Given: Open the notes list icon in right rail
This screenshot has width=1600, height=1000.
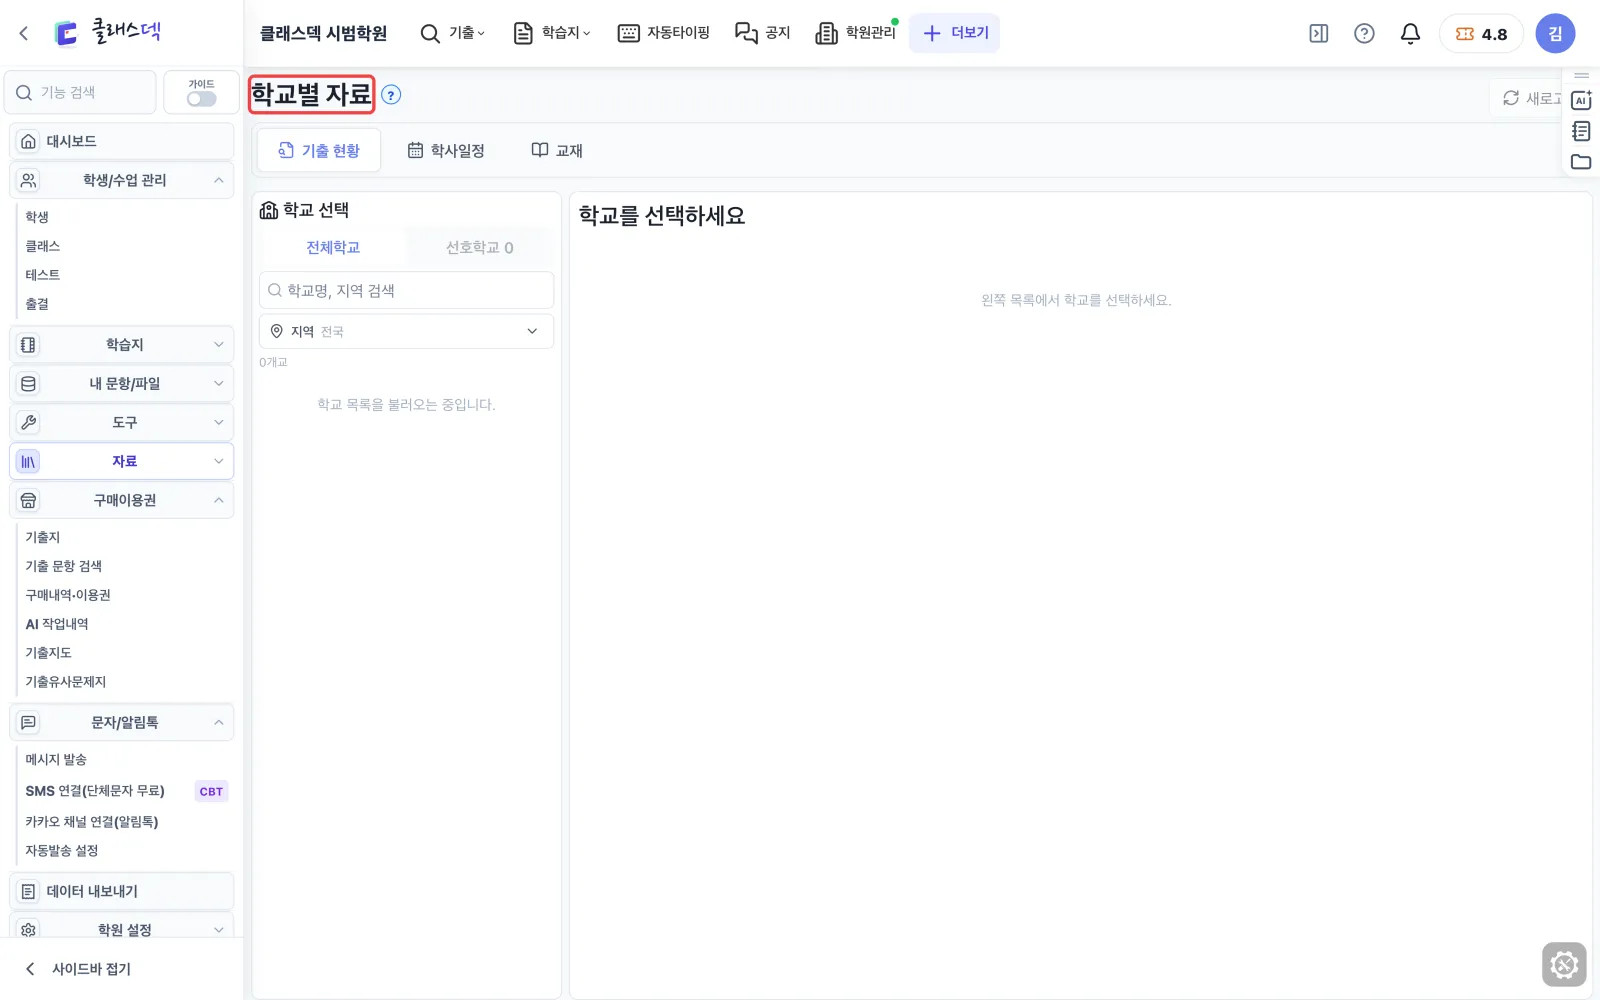Looking at the screenshot, I should pos(1581,131).
